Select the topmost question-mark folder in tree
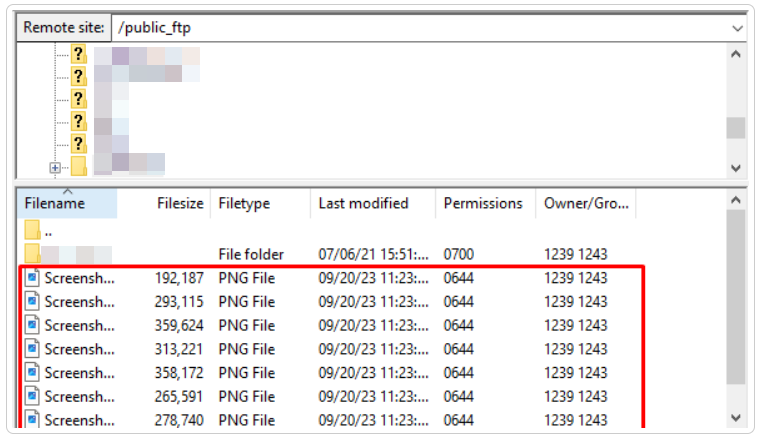 [x=78, y=55]
